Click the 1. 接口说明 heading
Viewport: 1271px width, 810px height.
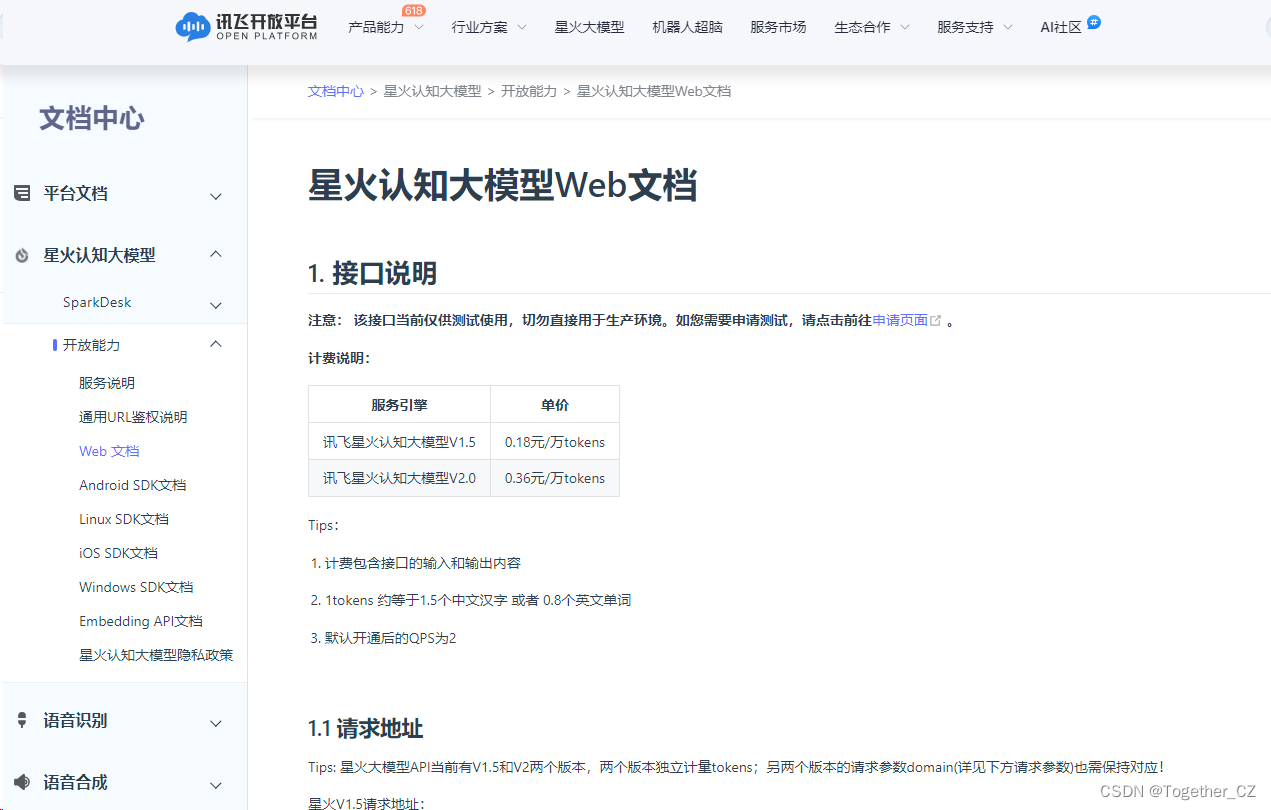[x=372, y=273]
